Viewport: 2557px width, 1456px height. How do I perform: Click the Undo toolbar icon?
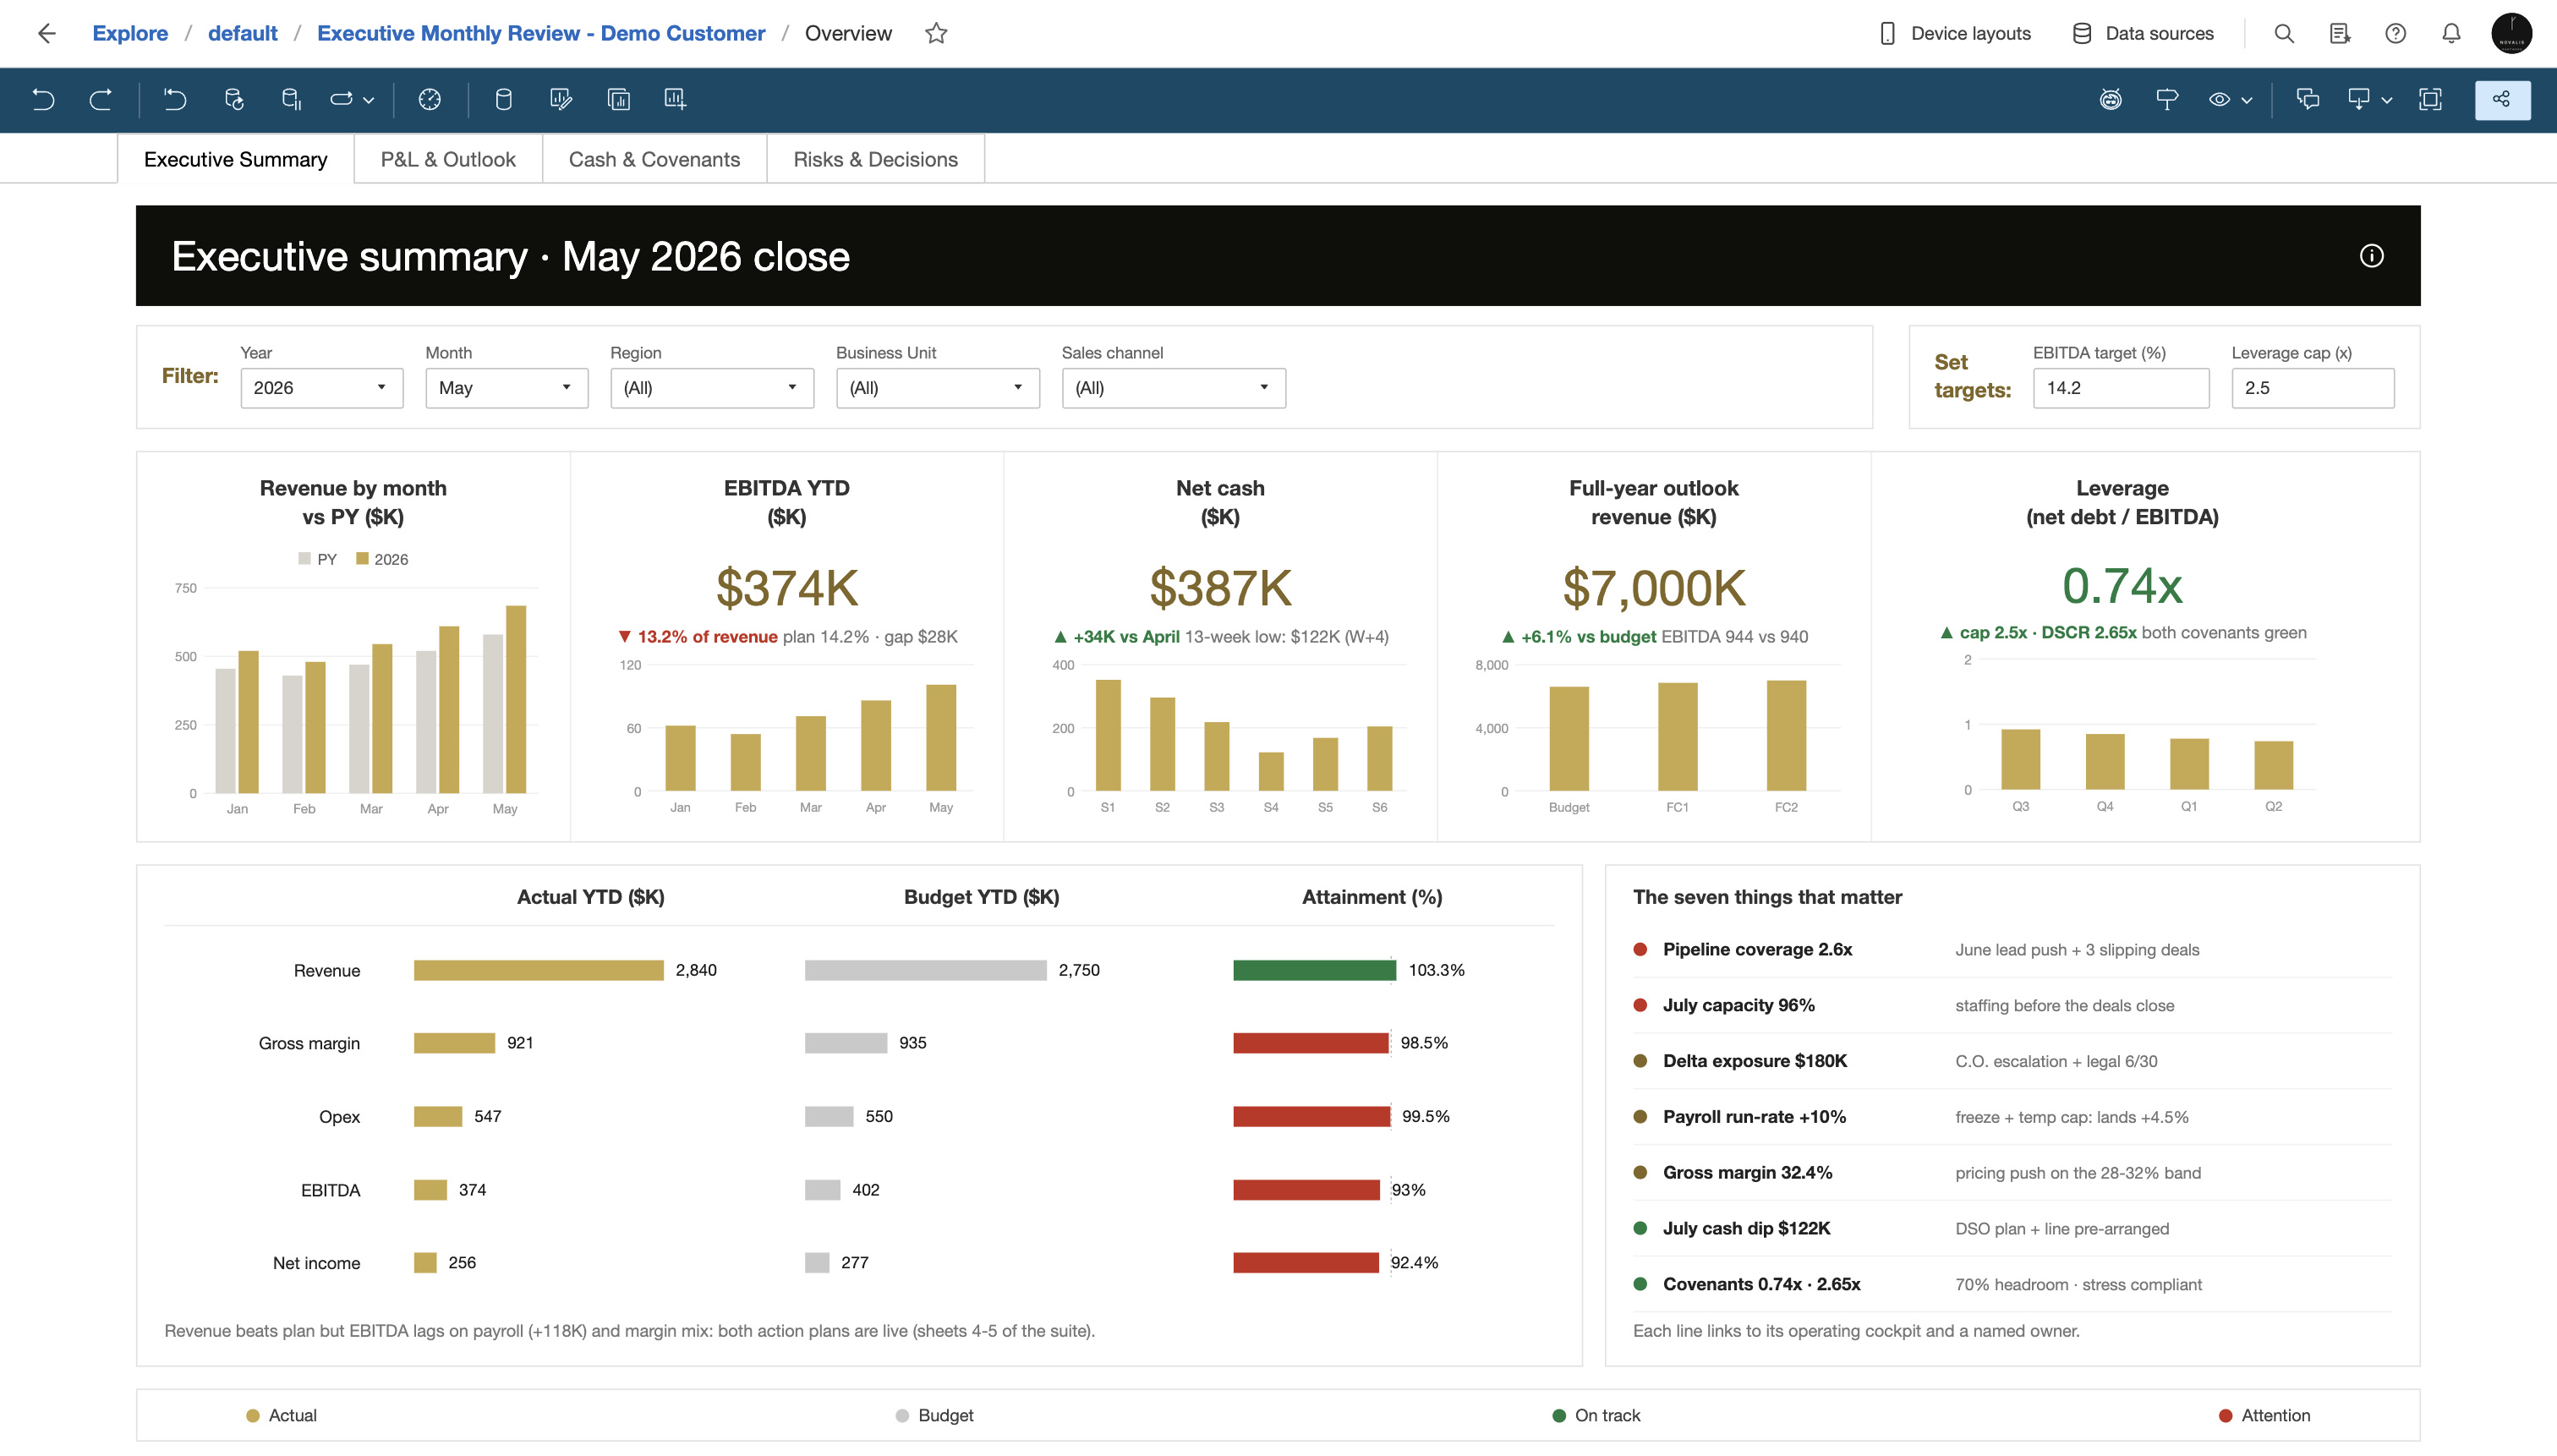43,99
